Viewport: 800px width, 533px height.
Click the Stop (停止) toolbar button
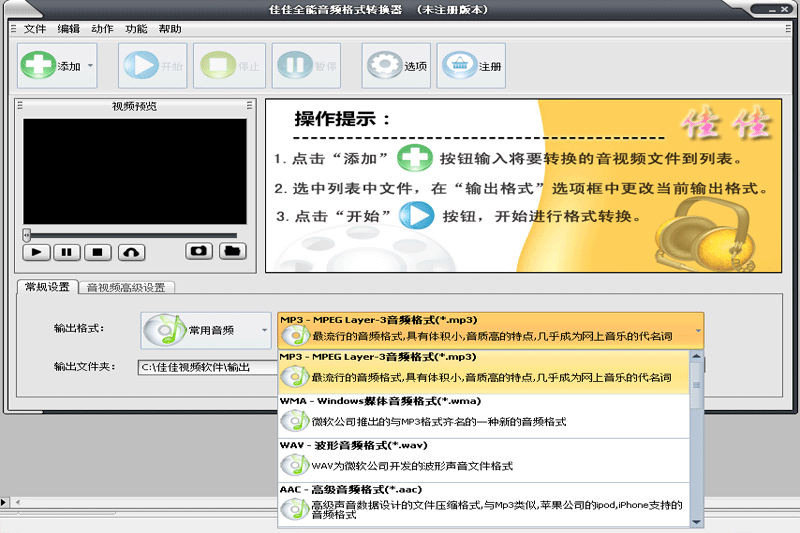coord(230,66)
